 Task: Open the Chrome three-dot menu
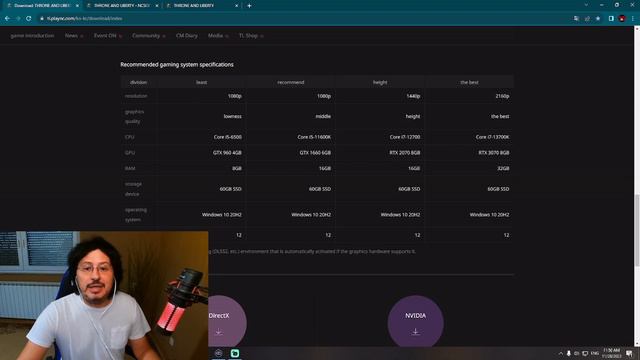(x=633, y=18)
